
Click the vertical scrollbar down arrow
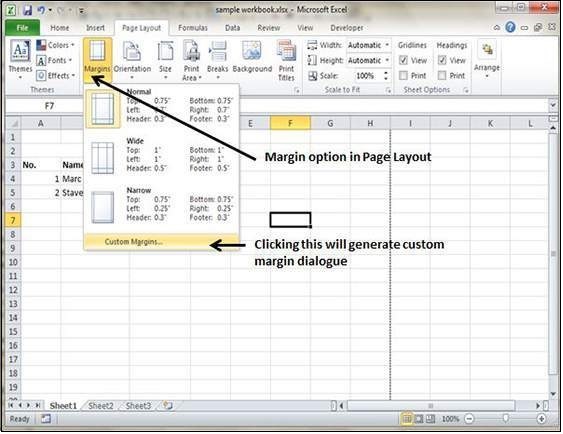(x=553, y=394)
